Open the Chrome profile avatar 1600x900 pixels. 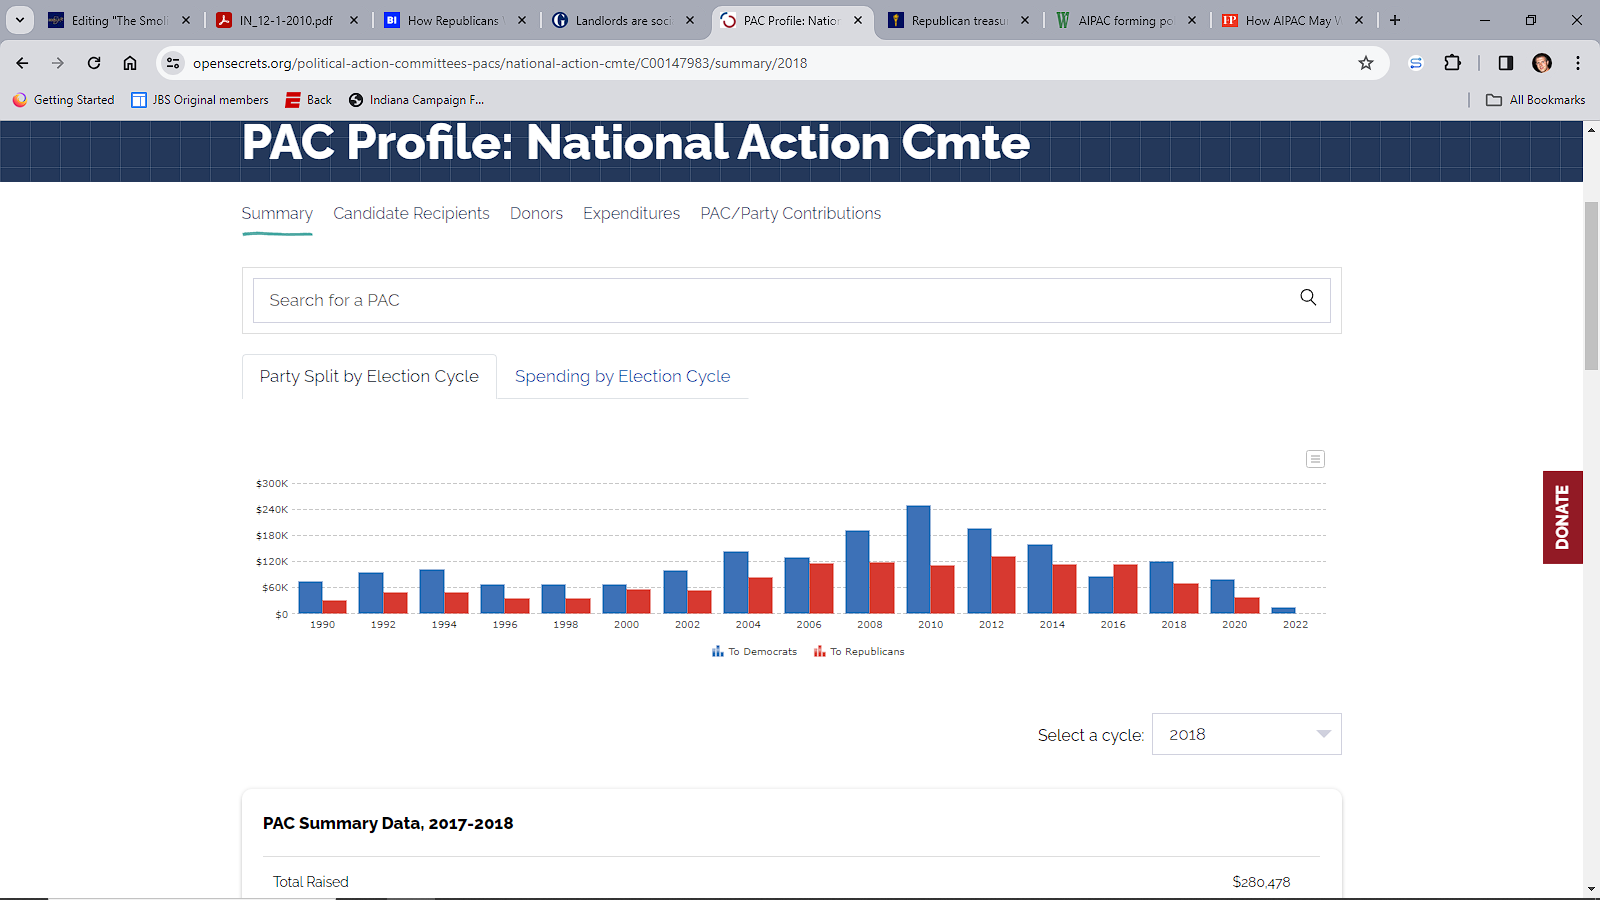(1542, 63)
